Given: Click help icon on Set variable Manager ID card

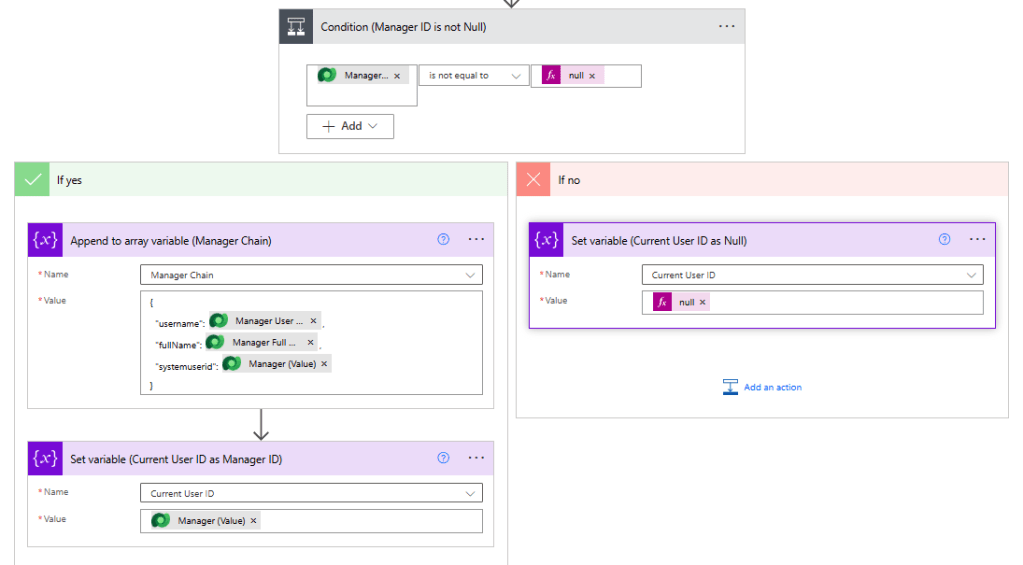Looking at the screenshot, I should [x=444, y=458].
